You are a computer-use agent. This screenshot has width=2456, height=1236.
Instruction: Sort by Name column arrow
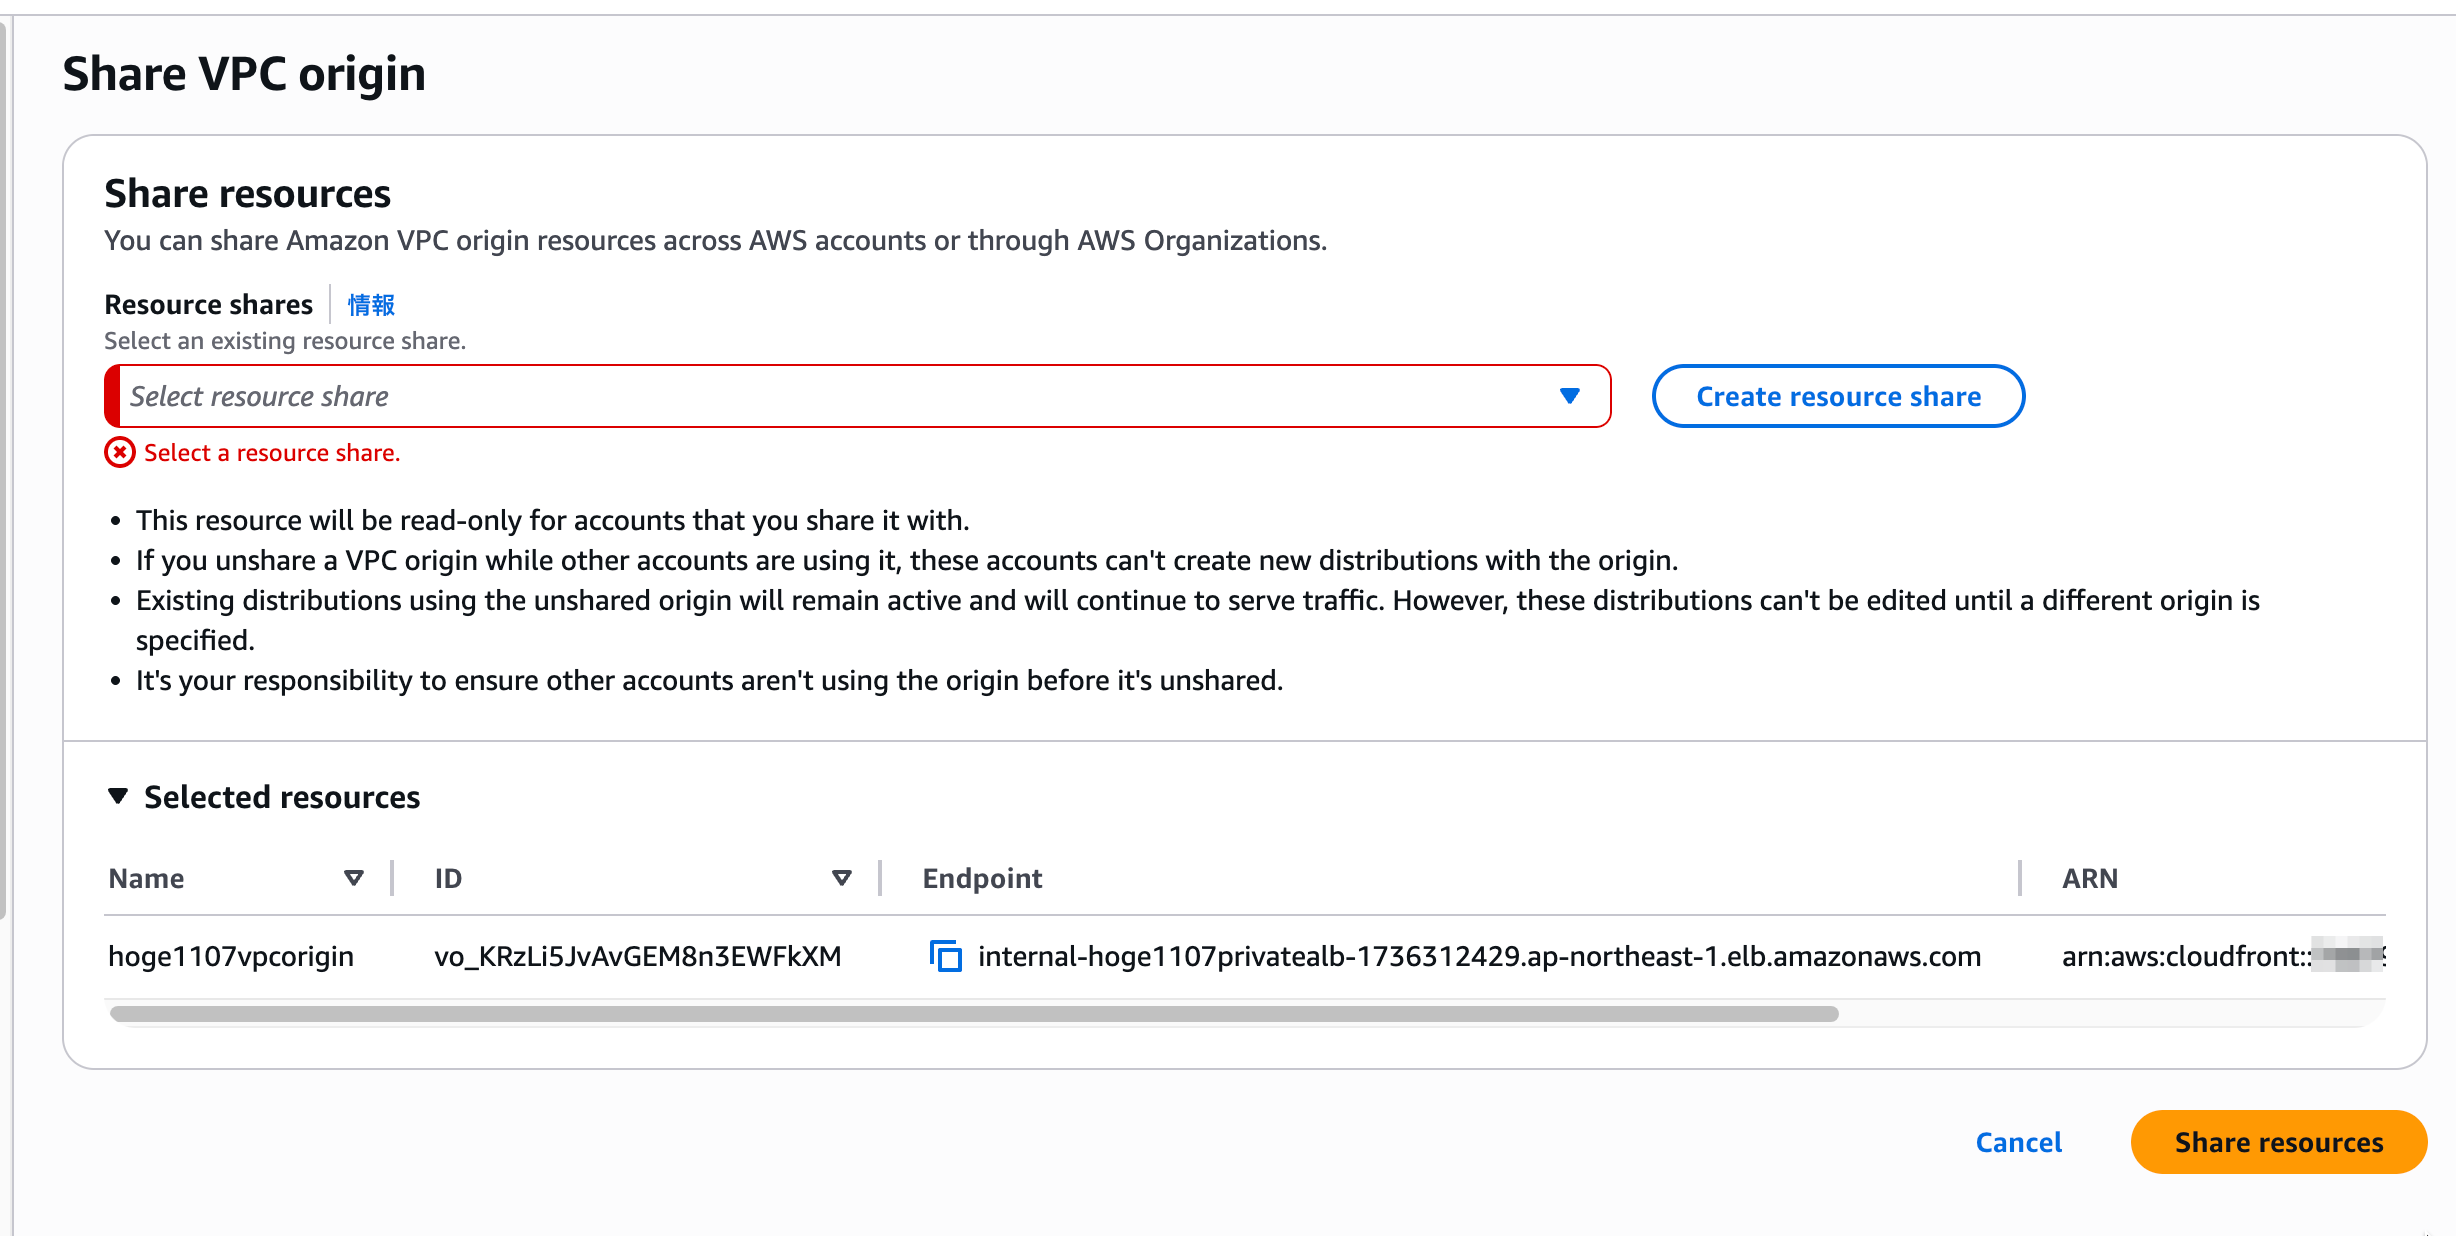(x=353, y=878)
